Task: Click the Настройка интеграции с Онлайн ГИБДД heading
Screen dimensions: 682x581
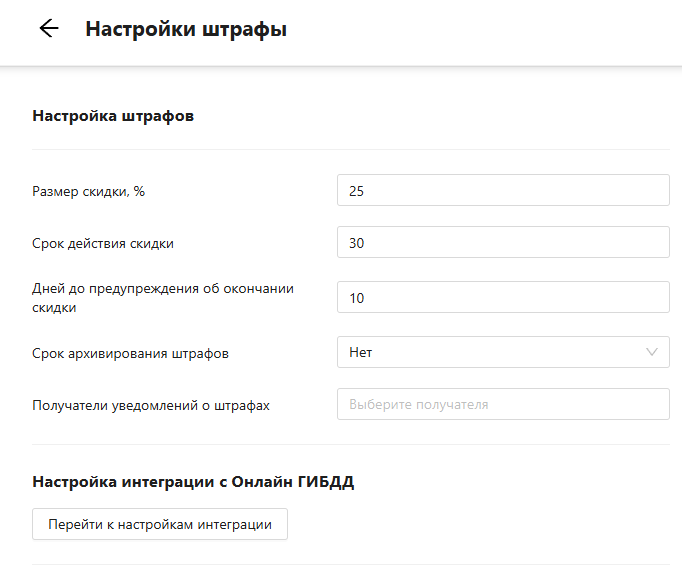Action: tap(193, 482)
